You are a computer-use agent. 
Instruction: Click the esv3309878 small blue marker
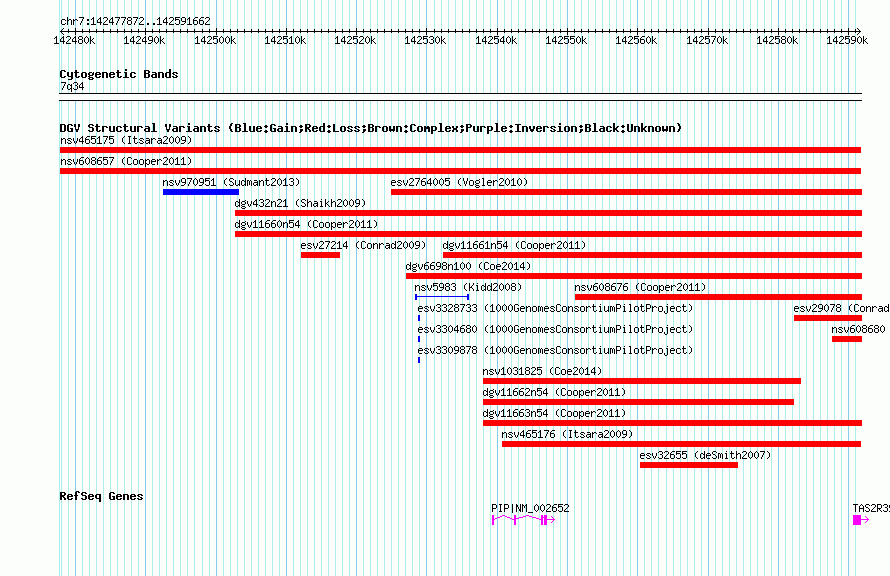pos(419,360)
